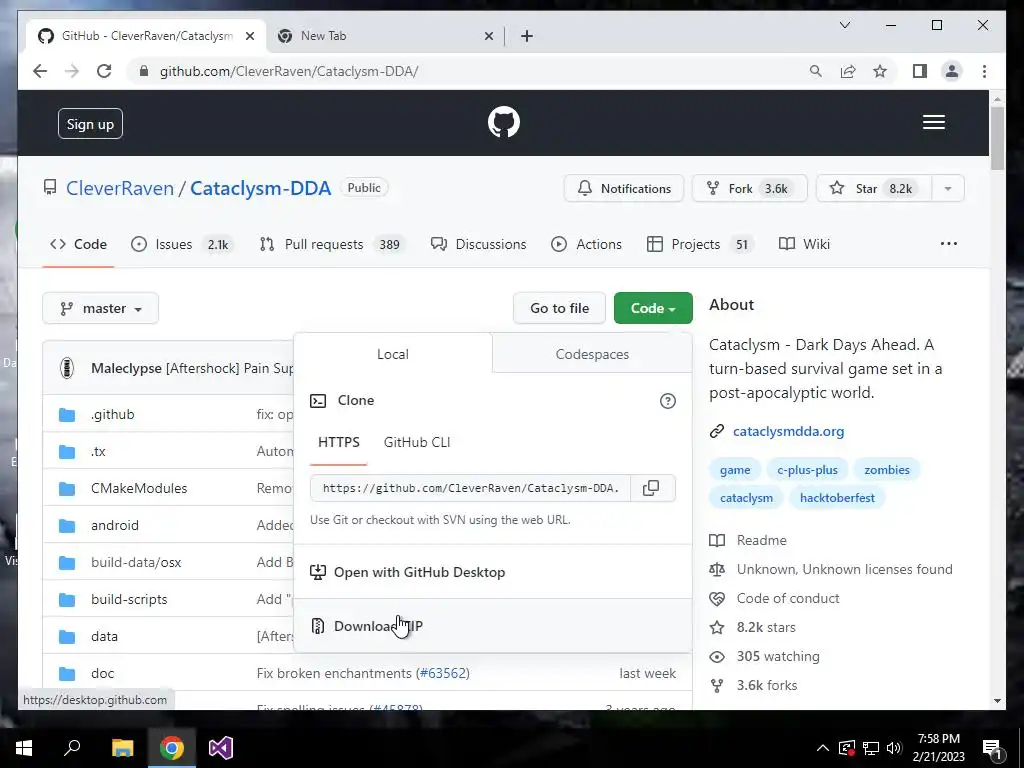Open the Chrome zoom/search magnifier icon
The image size is (1024, 768).
coord(815,71)
